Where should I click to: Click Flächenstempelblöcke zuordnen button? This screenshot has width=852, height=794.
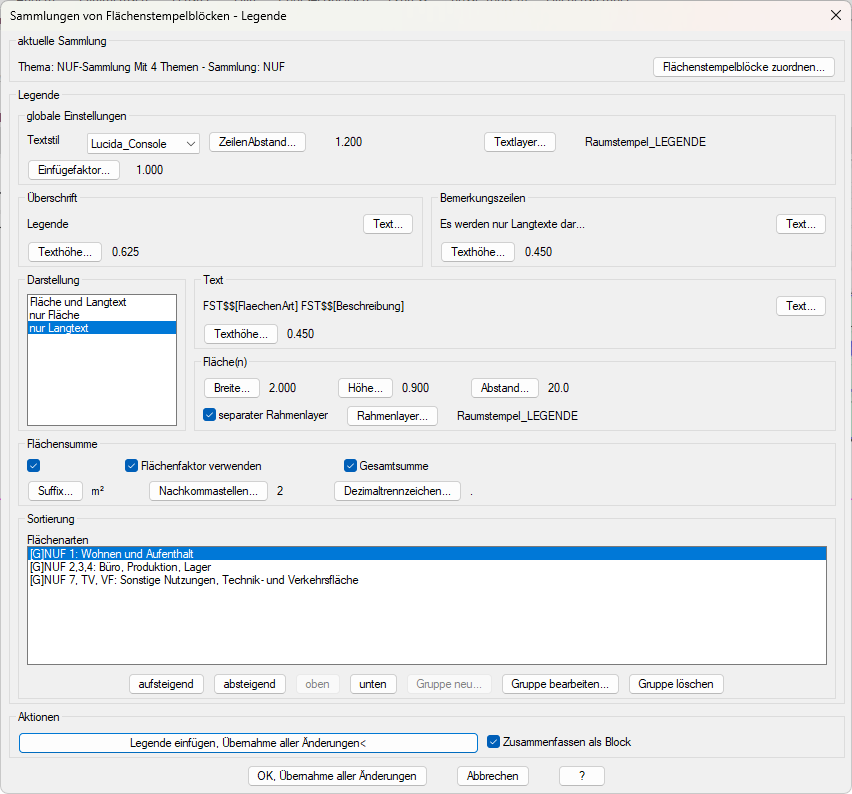743,67
